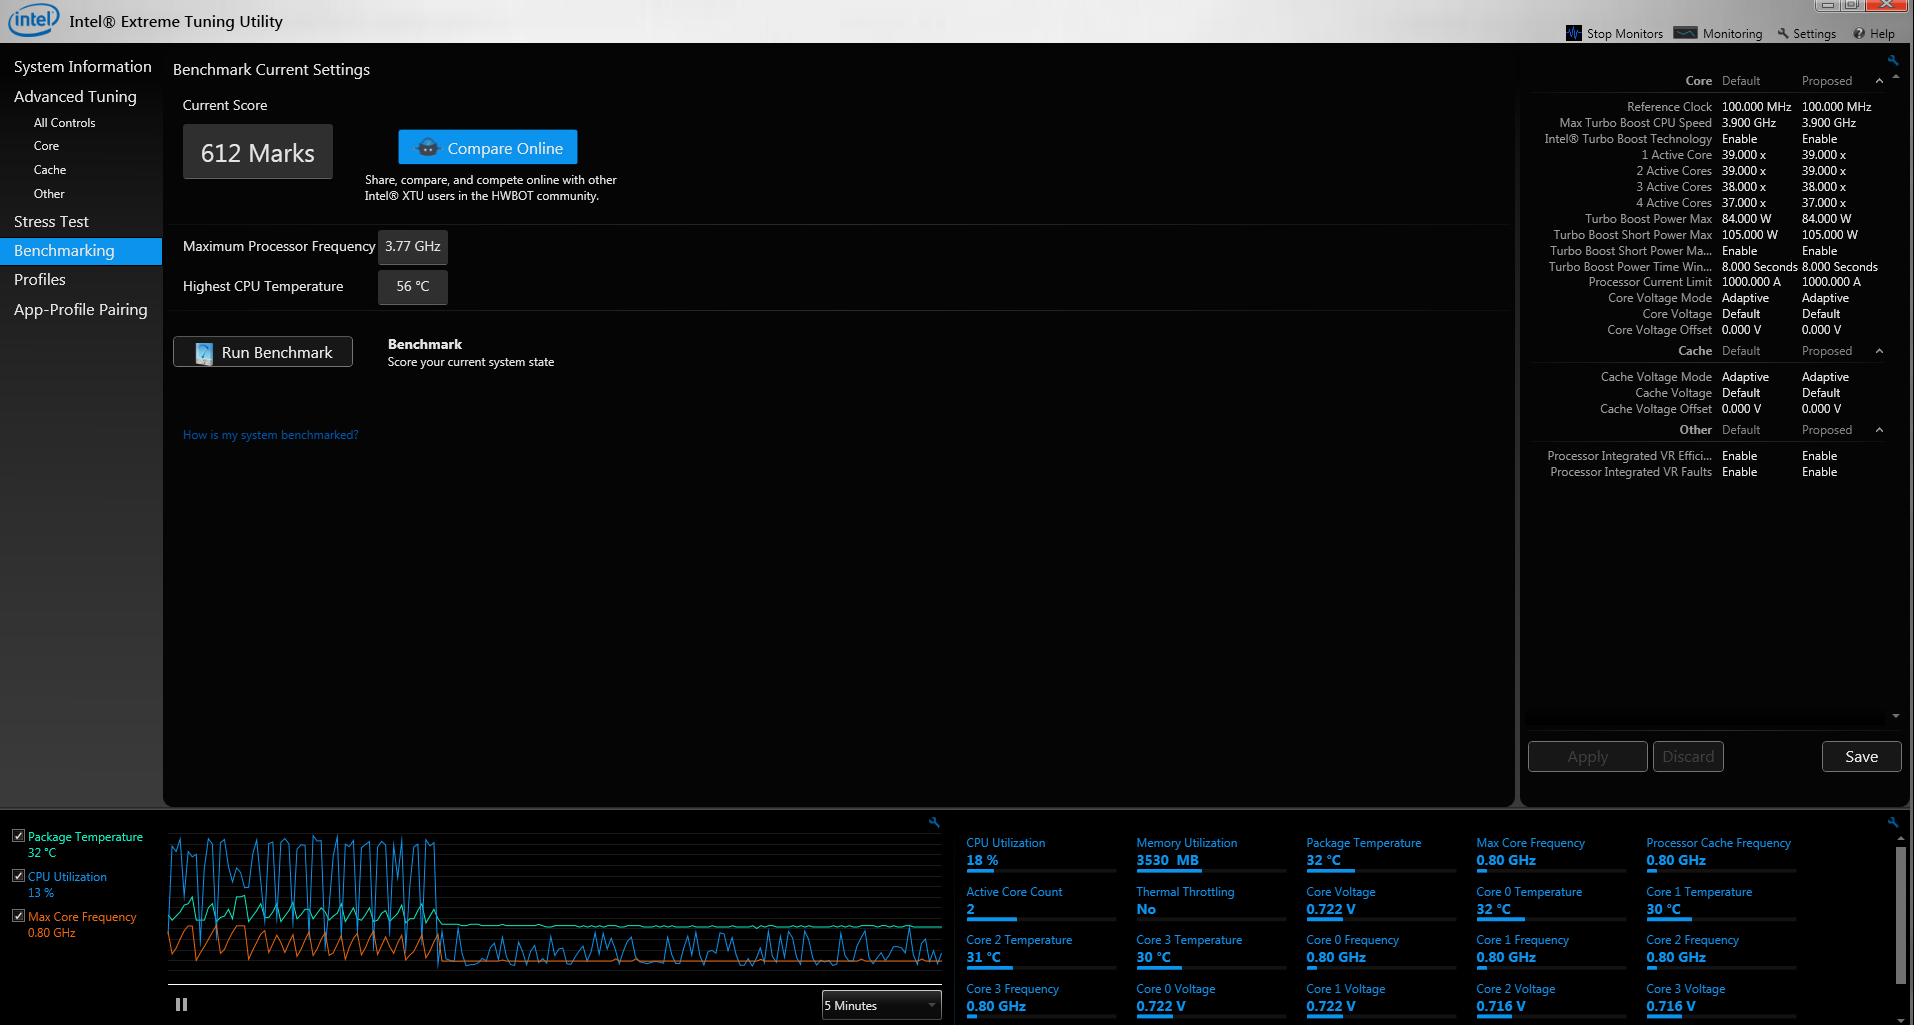Viewport: 1914px width, 1025px height.
Task: Collapse the Core settings section
Action: (x=1879, y=81)
